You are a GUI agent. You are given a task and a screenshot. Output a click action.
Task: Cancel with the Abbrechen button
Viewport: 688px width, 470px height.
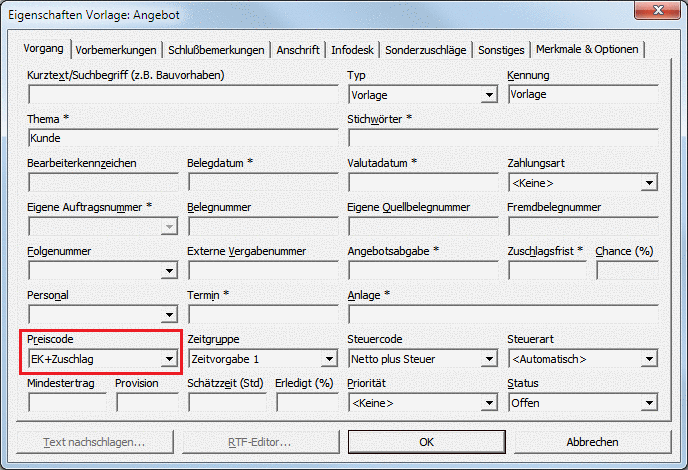[592, 442]
